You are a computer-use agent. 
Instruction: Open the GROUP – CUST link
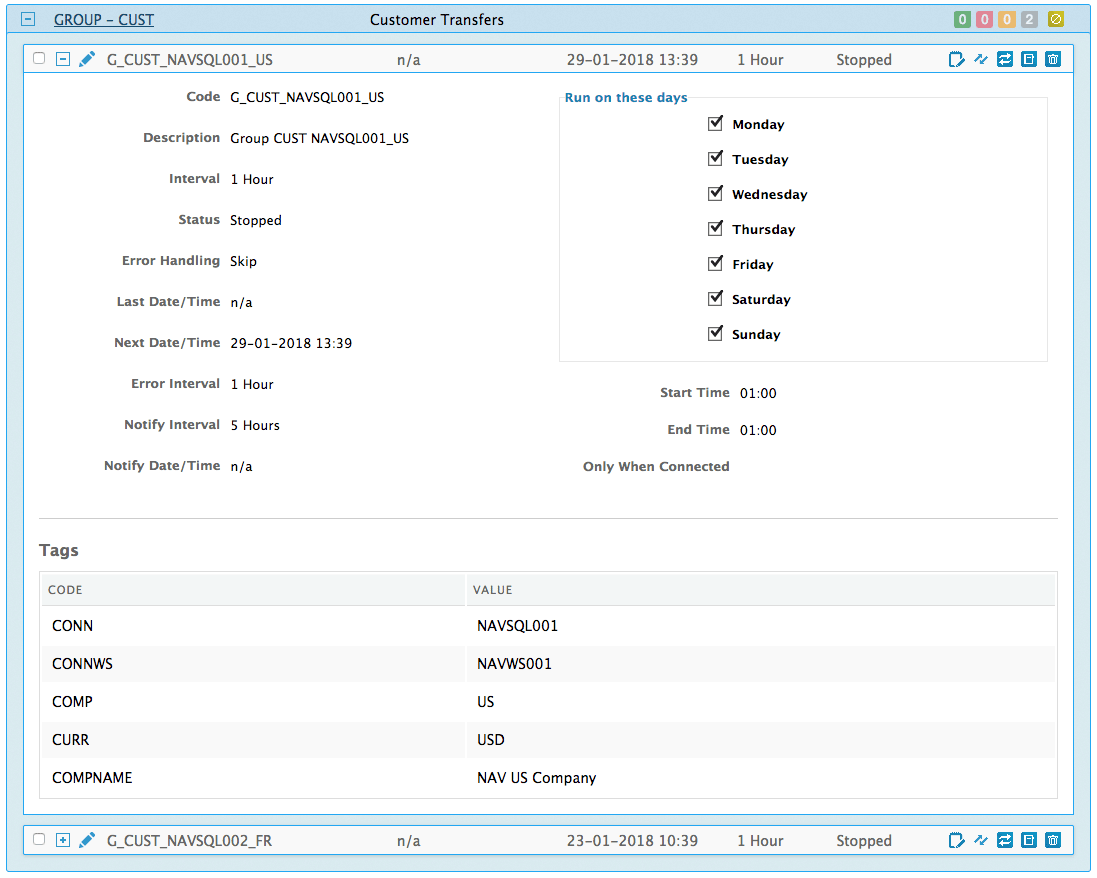click(x=103, y=19)
